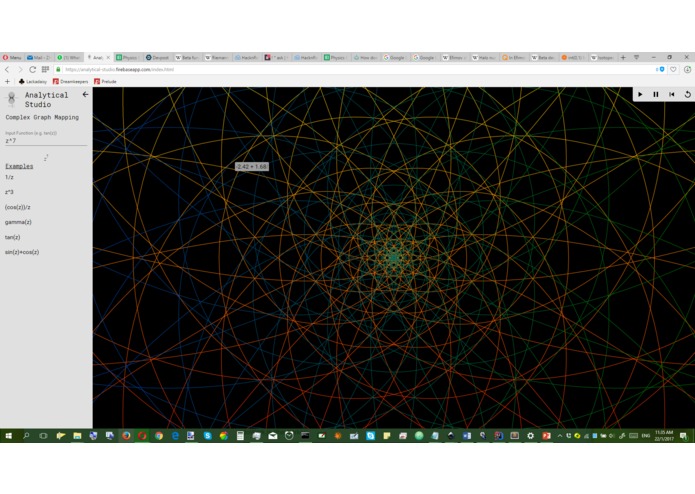Open the speed dial grid icon
This screenshot has width=695, height=494.
pos(45,70)
